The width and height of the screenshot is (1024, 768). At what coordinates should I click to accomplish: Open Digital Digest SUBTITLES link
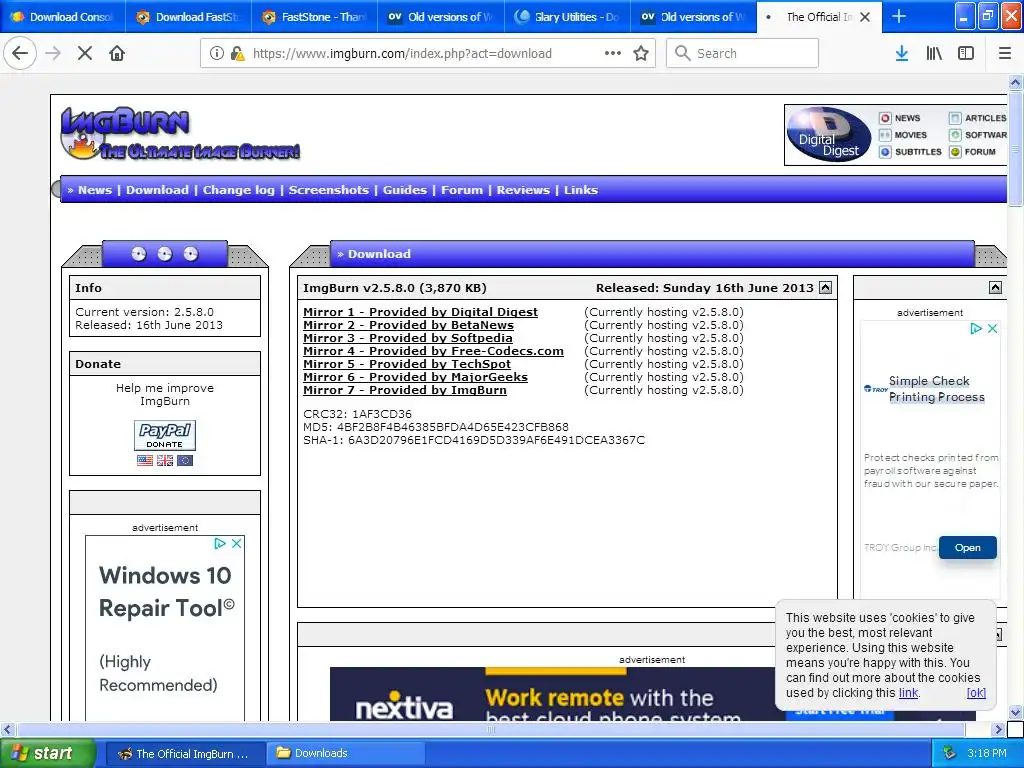pos(910,152)
